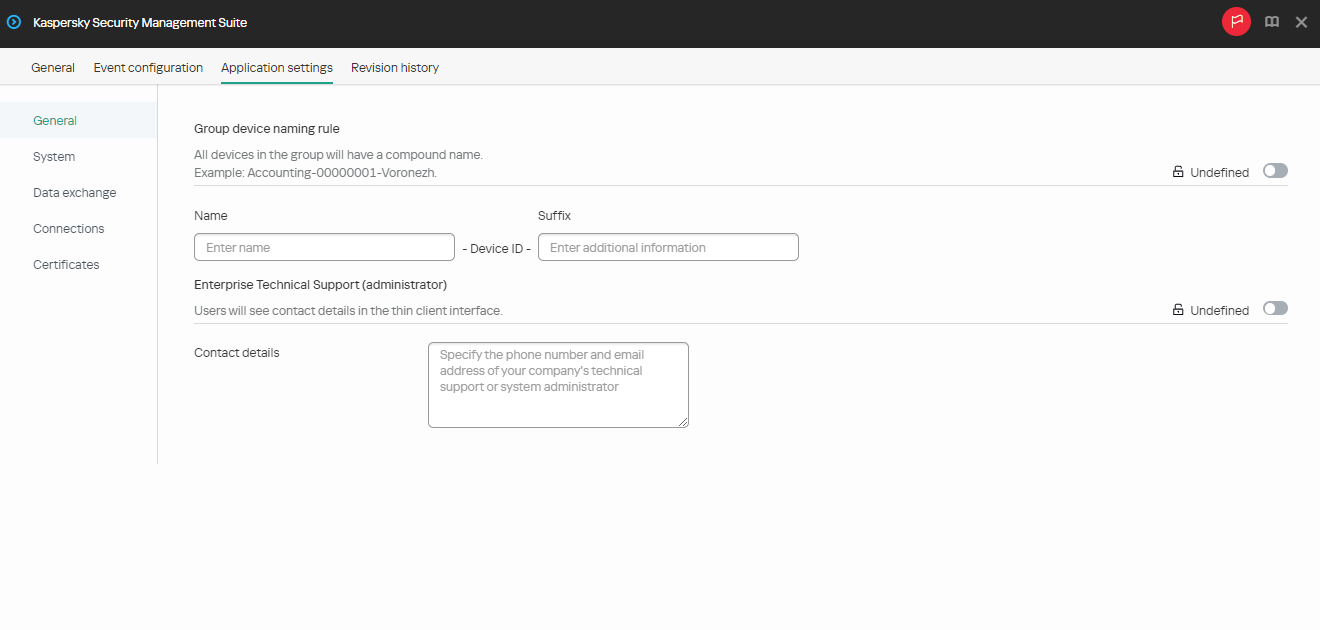This screenshot has width=1320, height=630.
Task: Switch to the Event configuration tab
Action: pos(147,67)
